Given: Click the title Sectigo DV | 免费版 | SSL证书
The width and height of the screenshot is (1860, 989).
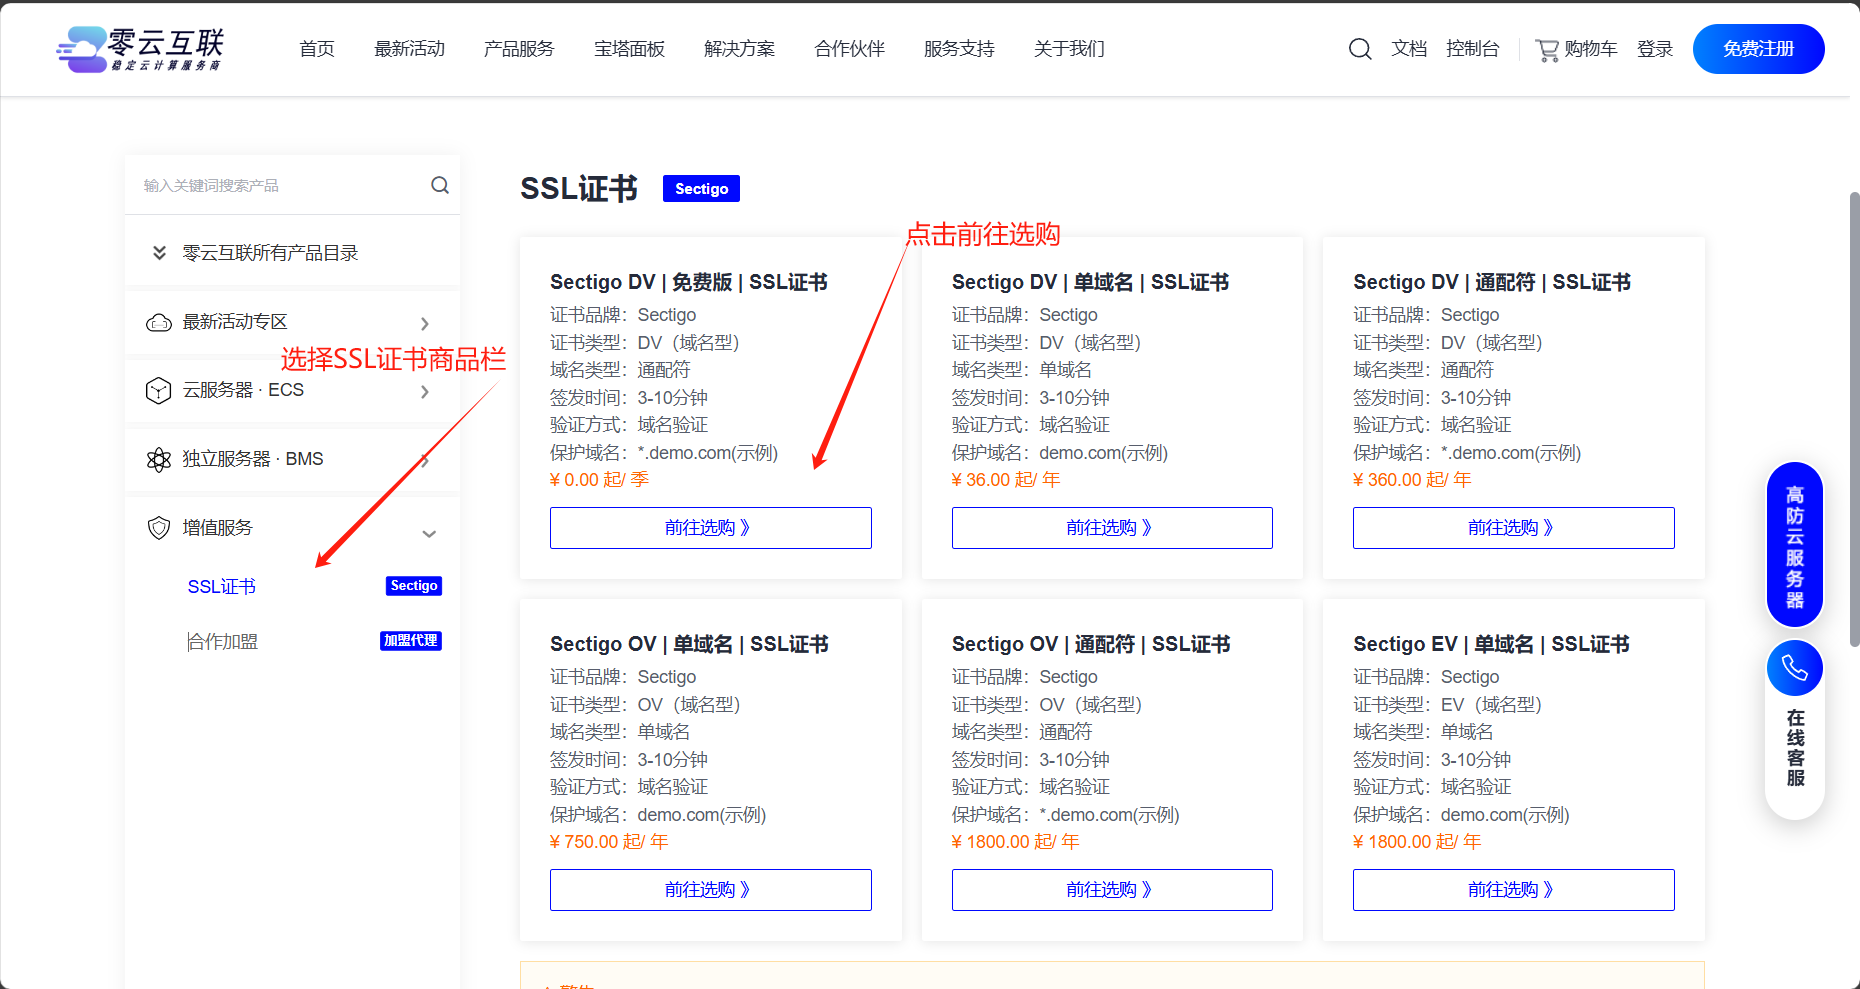Looking at the screenshot, I should [x=689, y=282].
